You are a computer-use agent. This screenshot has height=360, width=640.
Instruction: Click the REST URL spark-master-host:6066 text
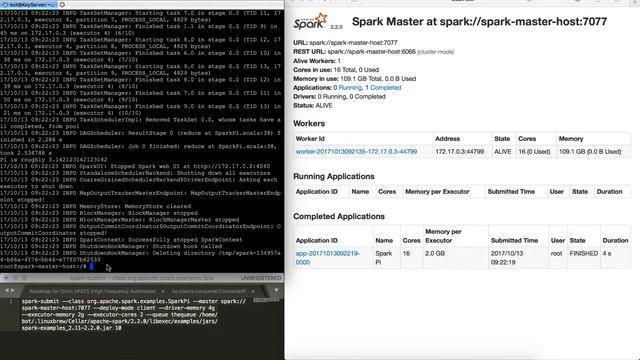point(373,52)
